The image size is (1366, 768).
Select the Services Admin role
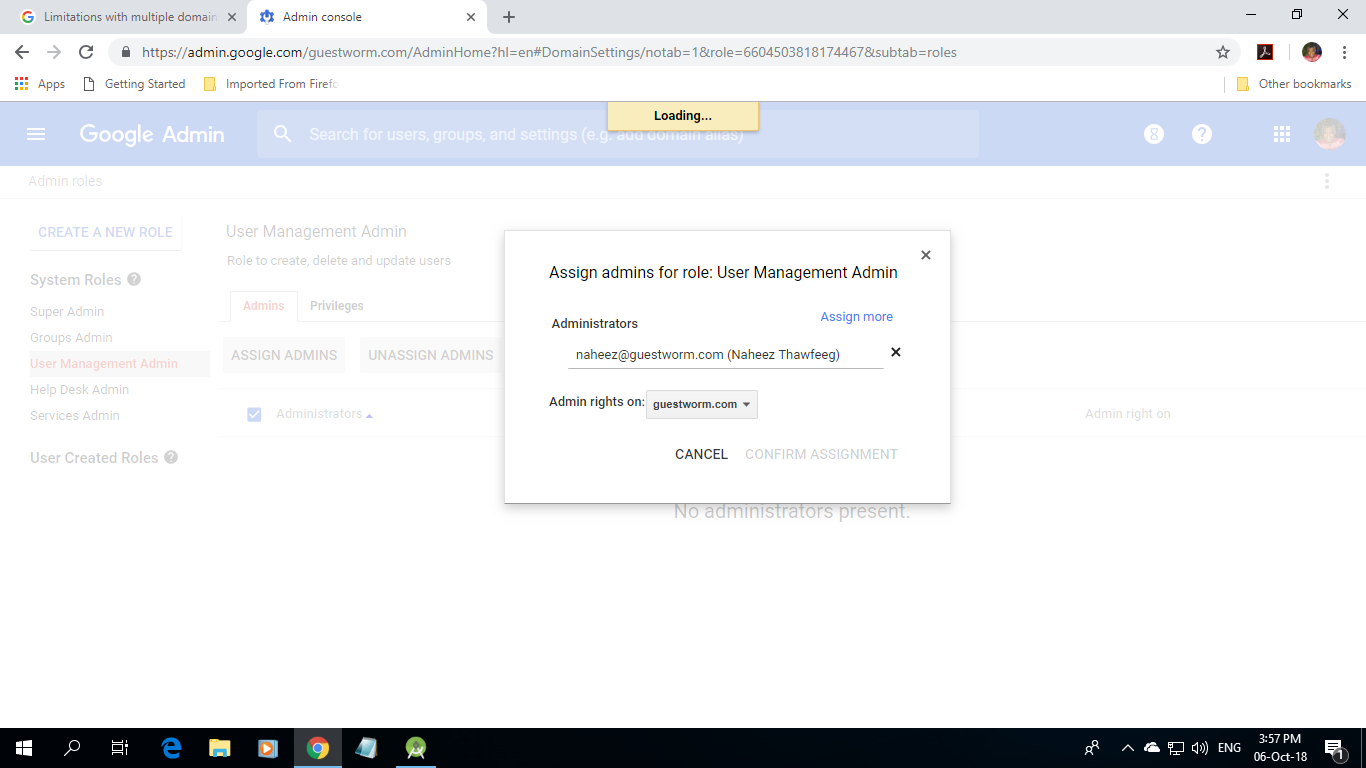75,415
